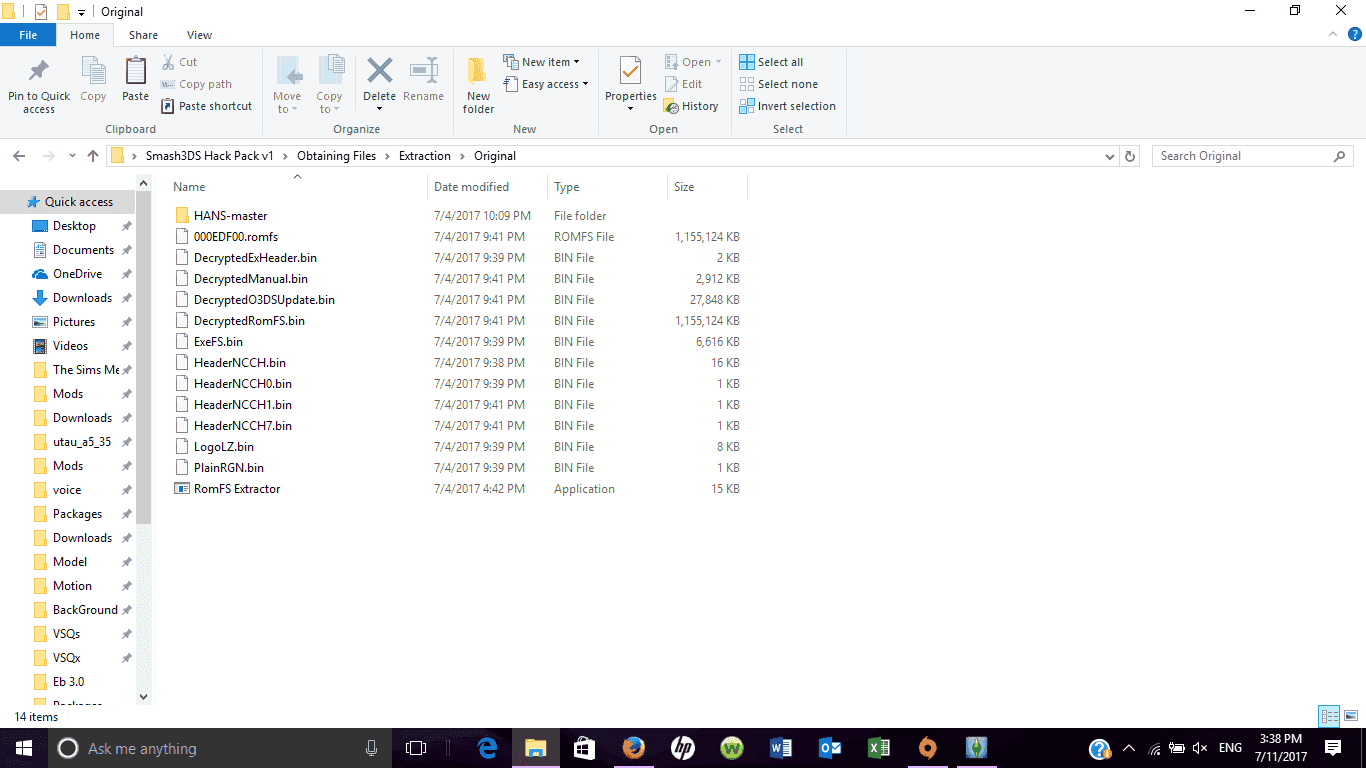Open Task View on taskbar
Viewport: 1366px width, 768px height.
tap(416, 748)
